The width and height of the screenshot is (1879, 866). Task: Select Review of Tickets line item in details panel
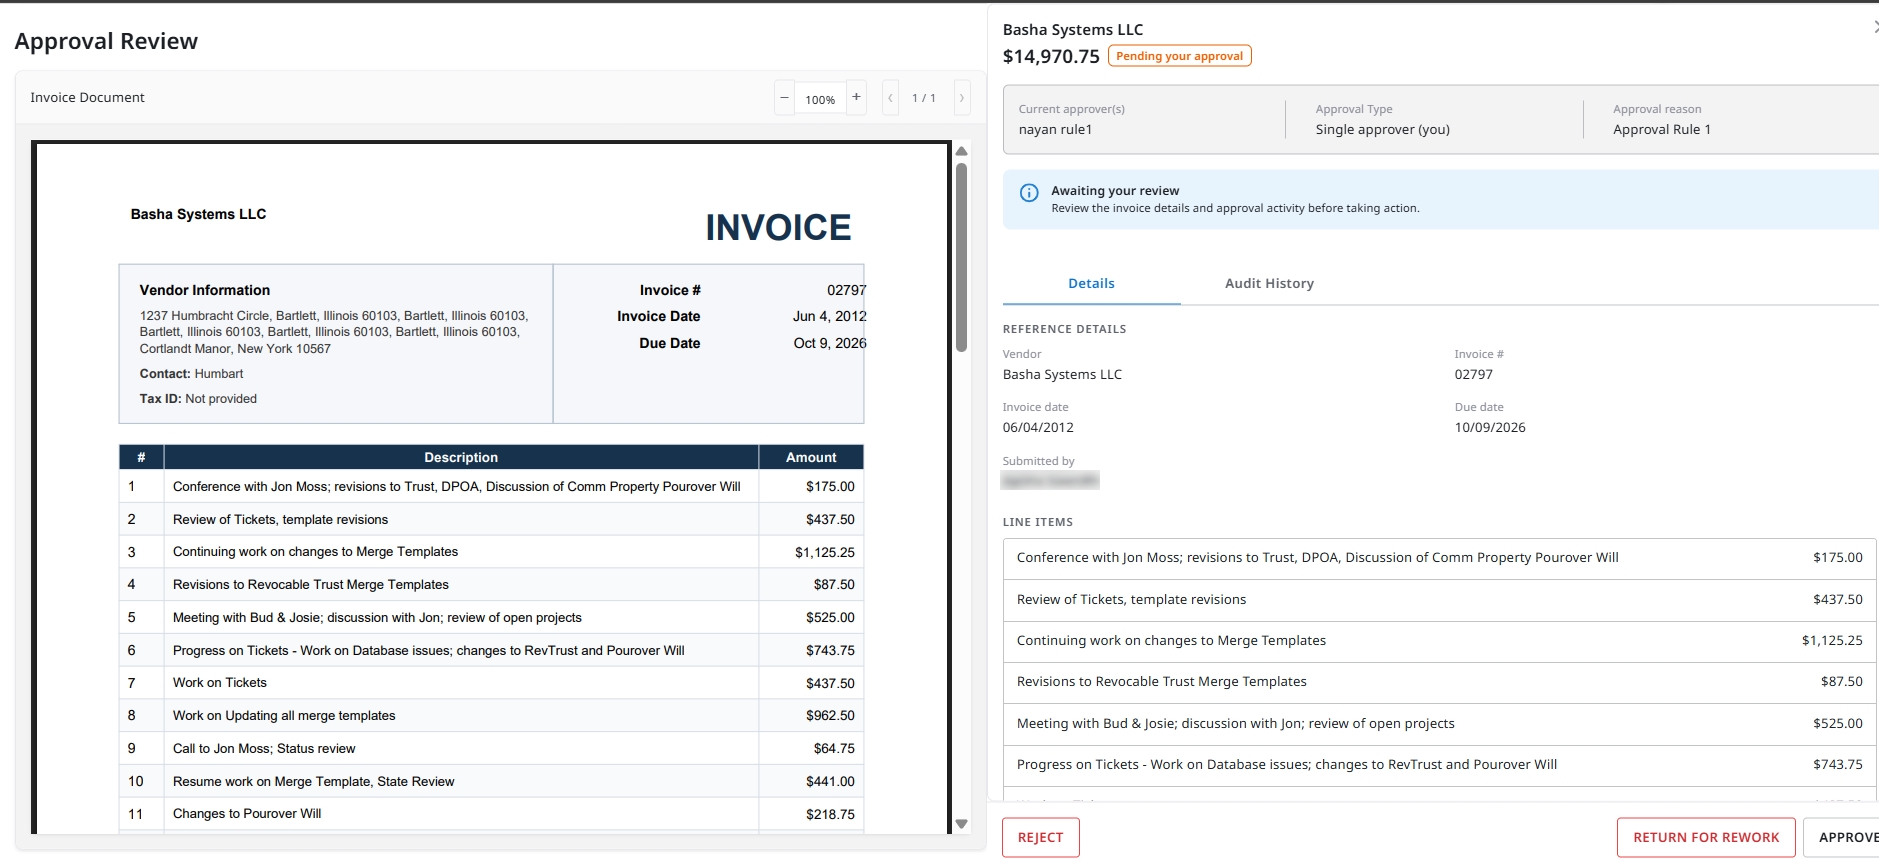click(x=1439, y=600)
